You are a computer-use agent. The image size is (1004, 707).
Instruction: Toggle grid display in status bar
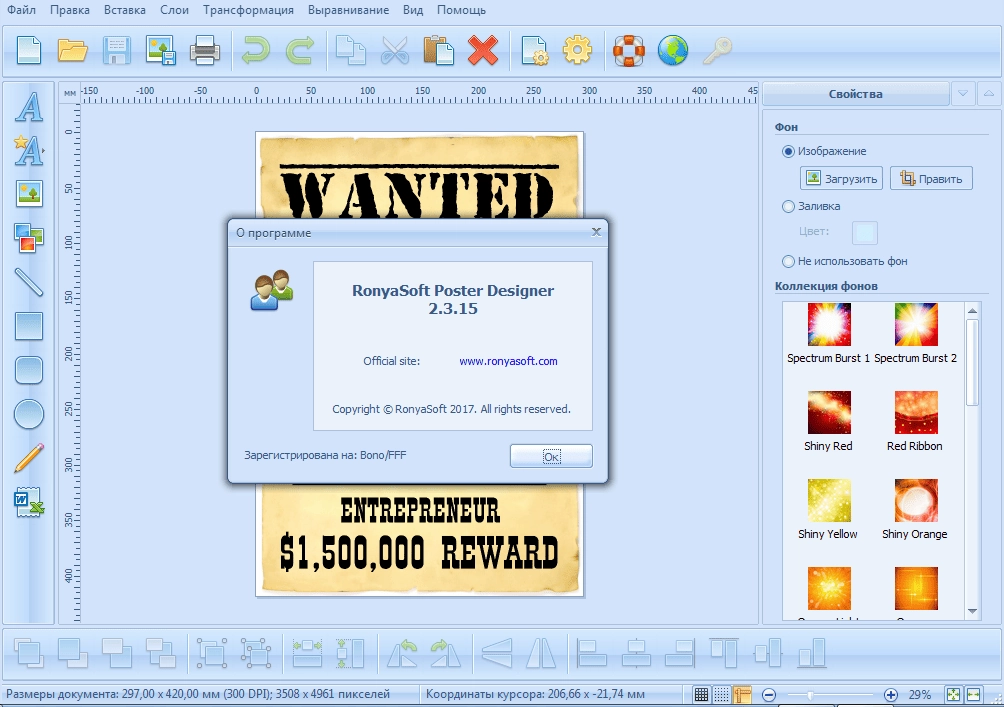pyautogui.click(x=701, y=695)
